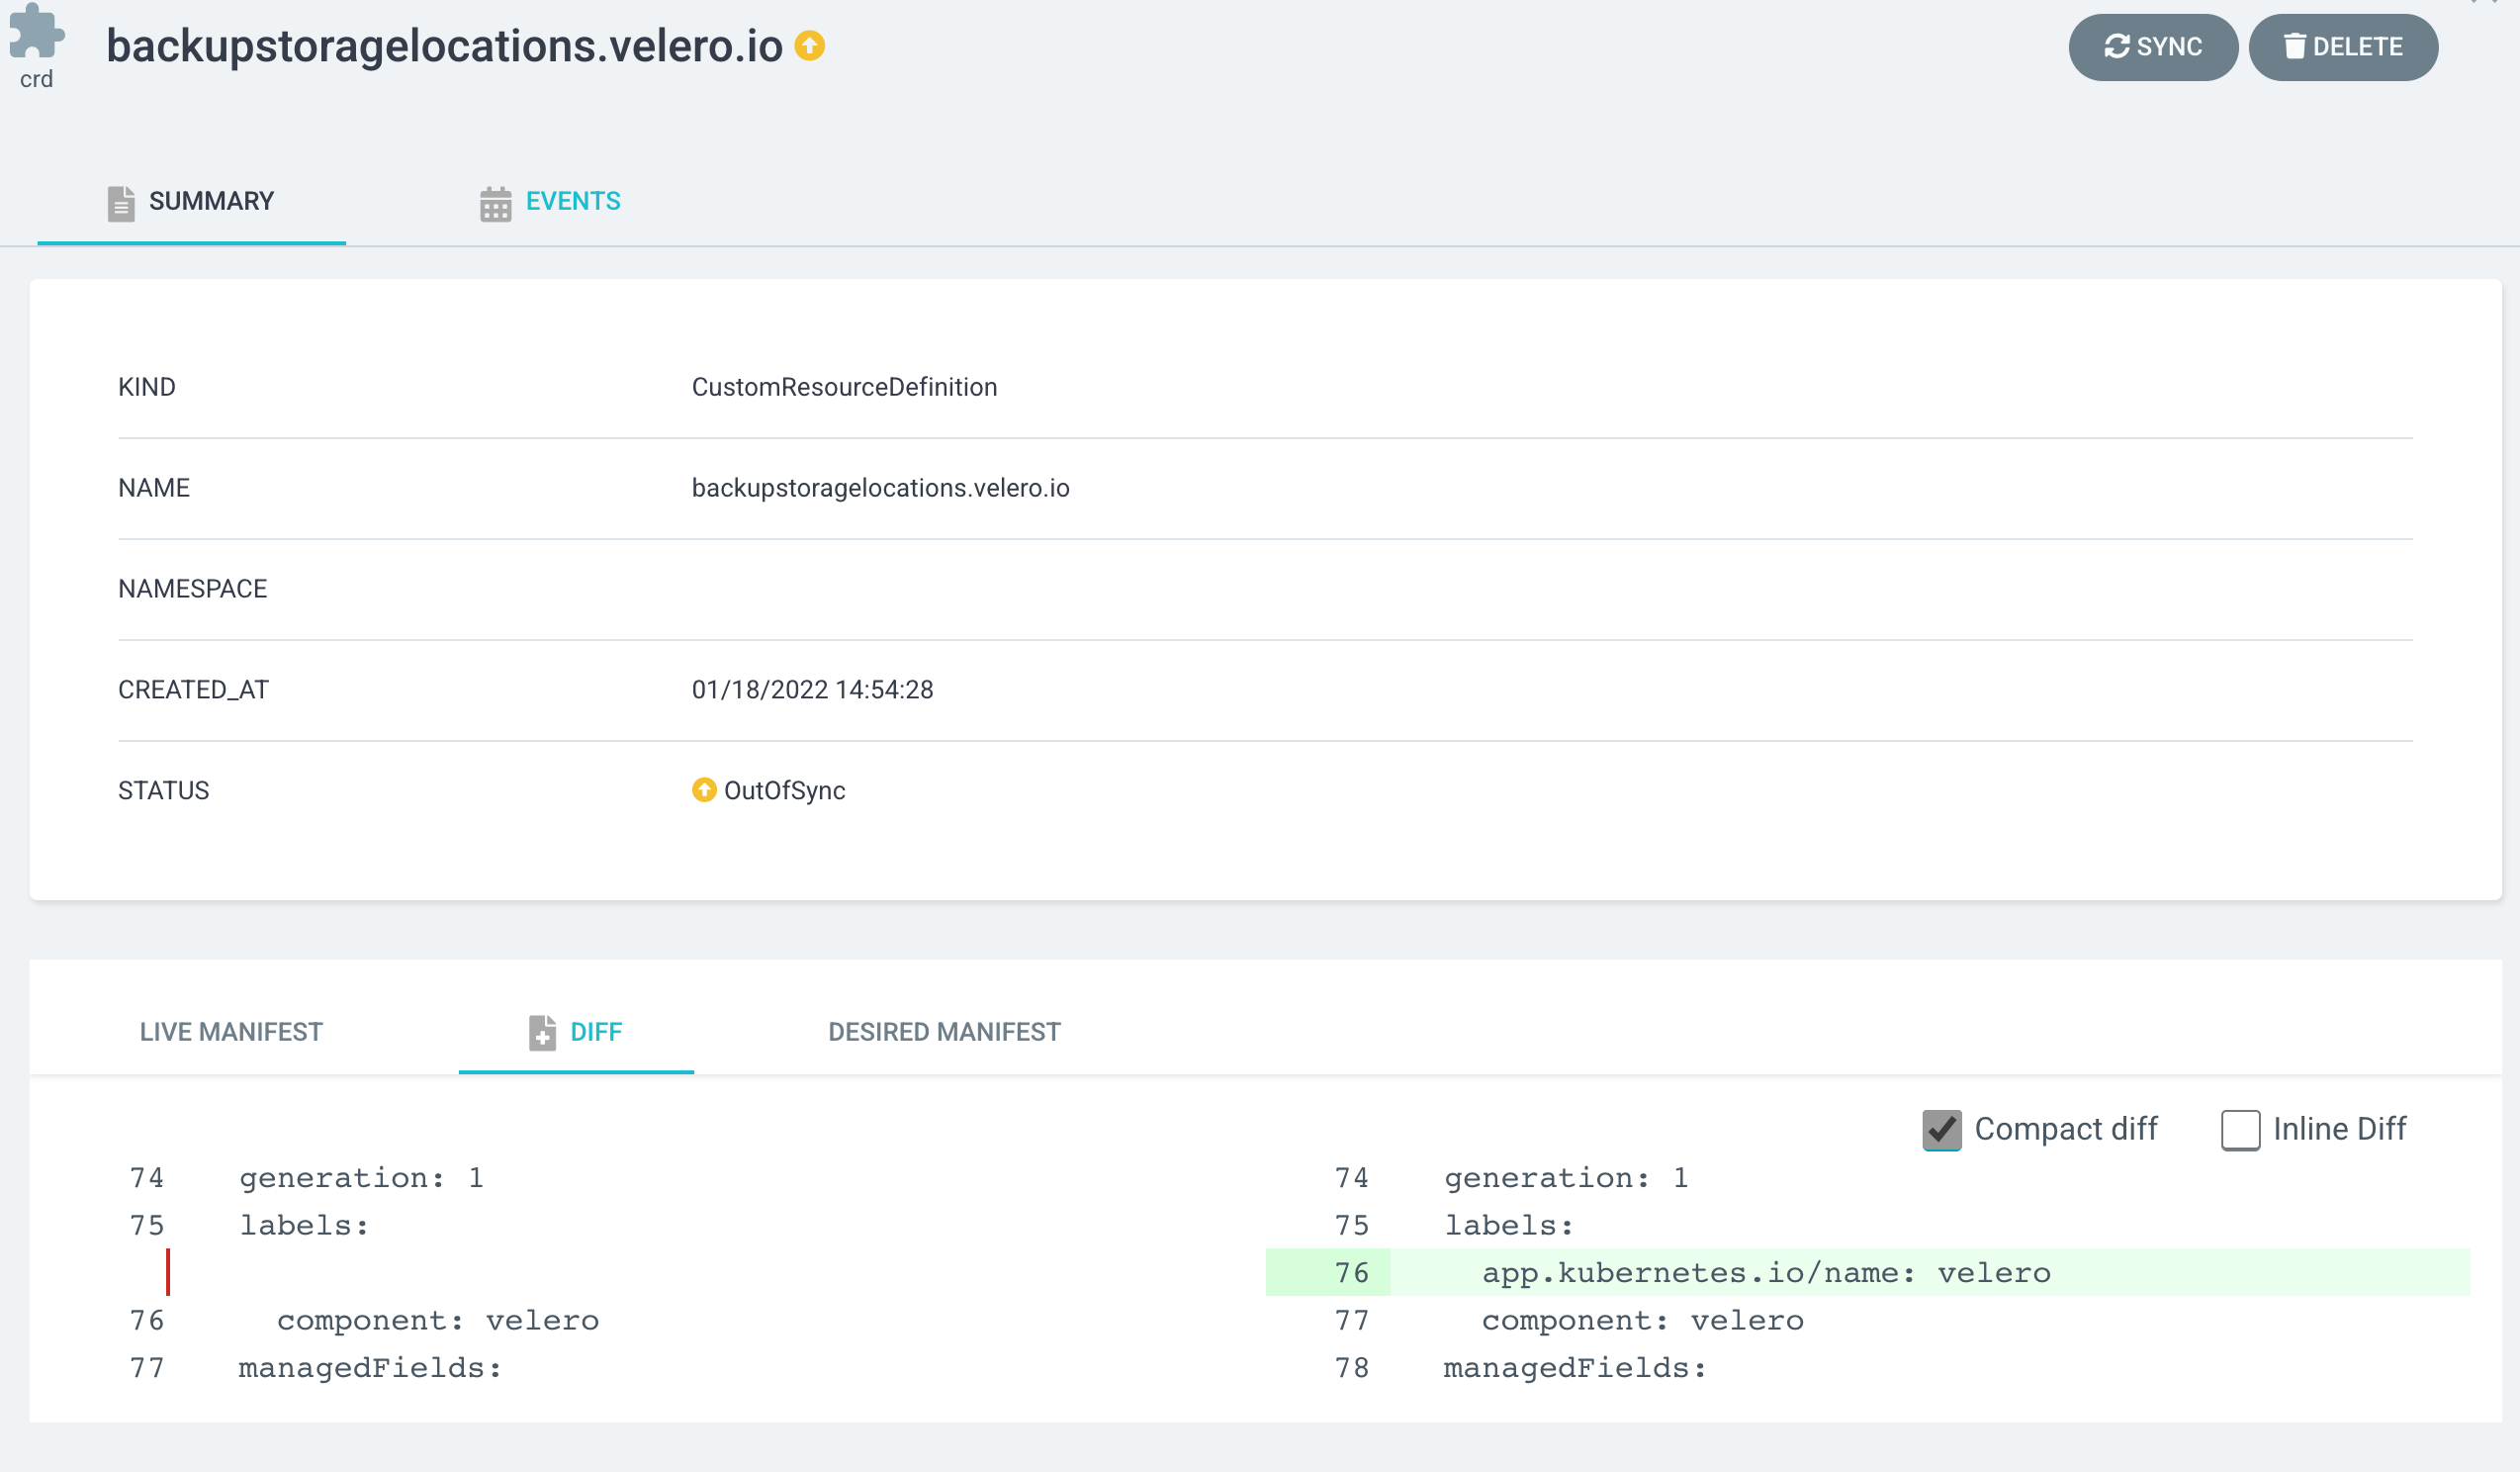Click the OutOfSync status text
The width and height of the screenshot is (2520, 1472).
[784, 791]
